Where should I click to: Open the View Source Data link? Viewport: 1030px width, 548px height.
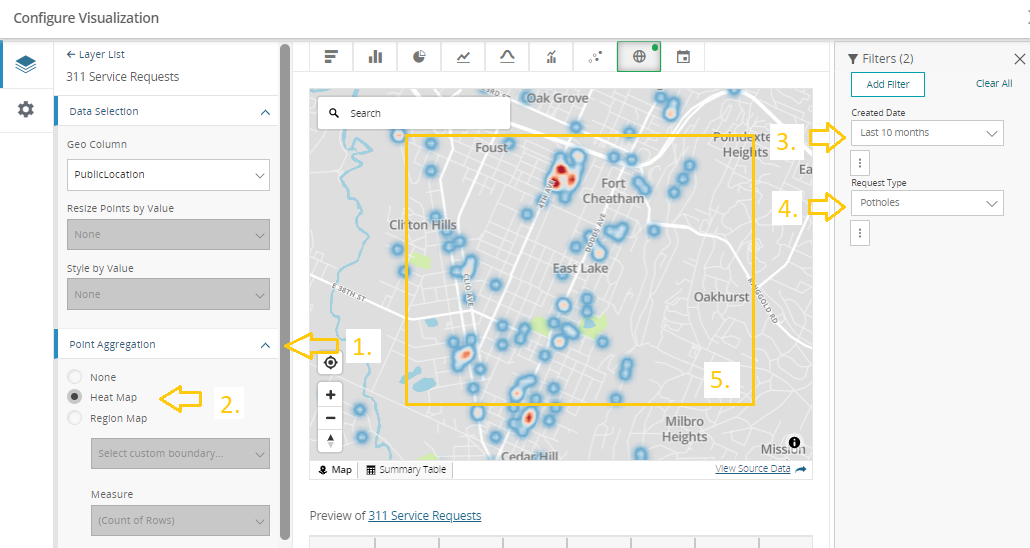tap(753, 469)
